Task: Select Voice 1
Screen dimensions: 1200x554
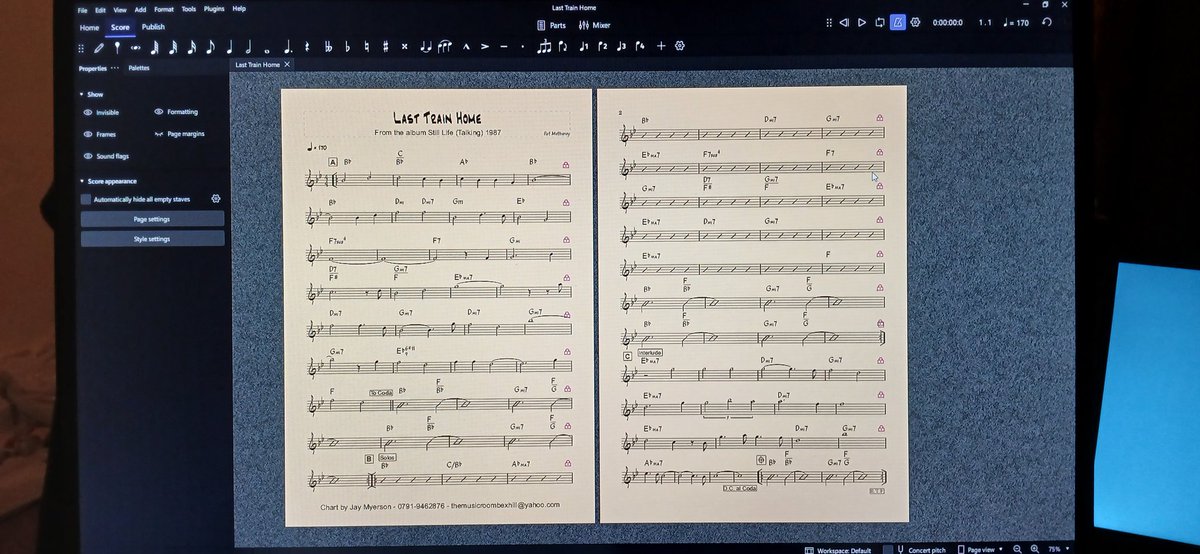Action: (x=582, y=46)
